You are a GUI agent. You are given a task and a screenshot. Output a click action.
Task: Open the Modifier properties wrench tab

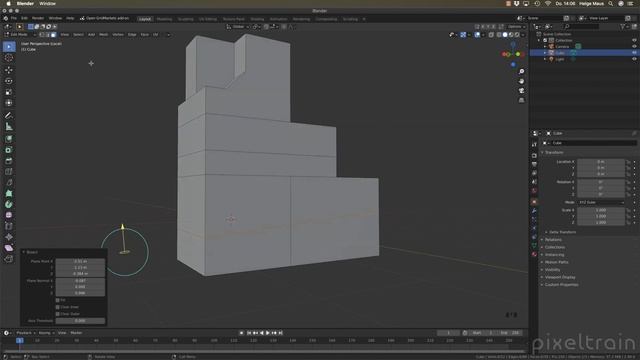click(x=534, y=211)
